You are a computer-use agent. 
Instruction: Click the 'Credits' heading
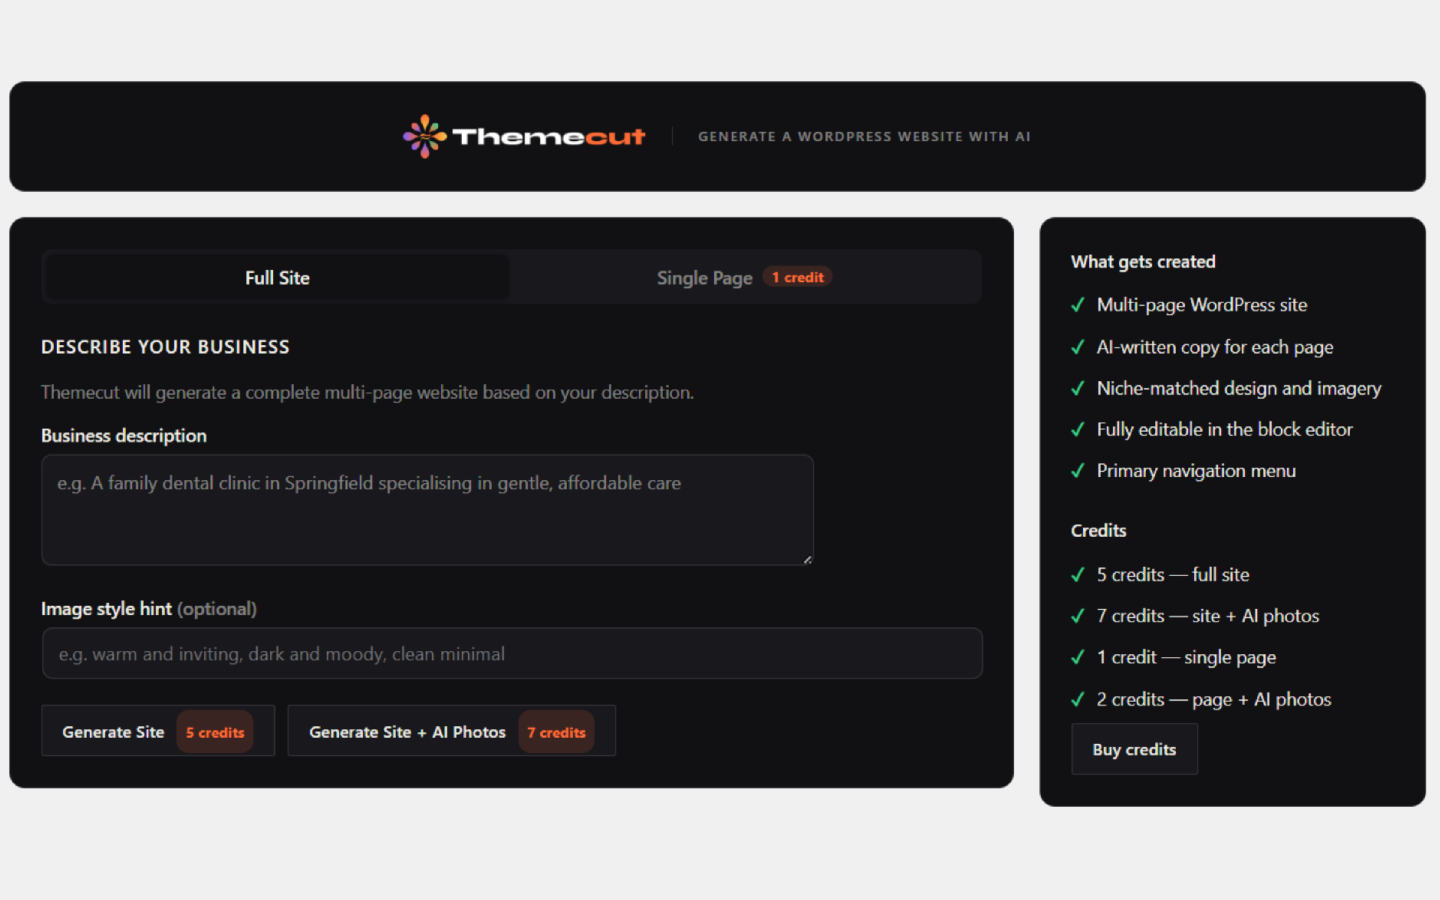(1098, 531)
